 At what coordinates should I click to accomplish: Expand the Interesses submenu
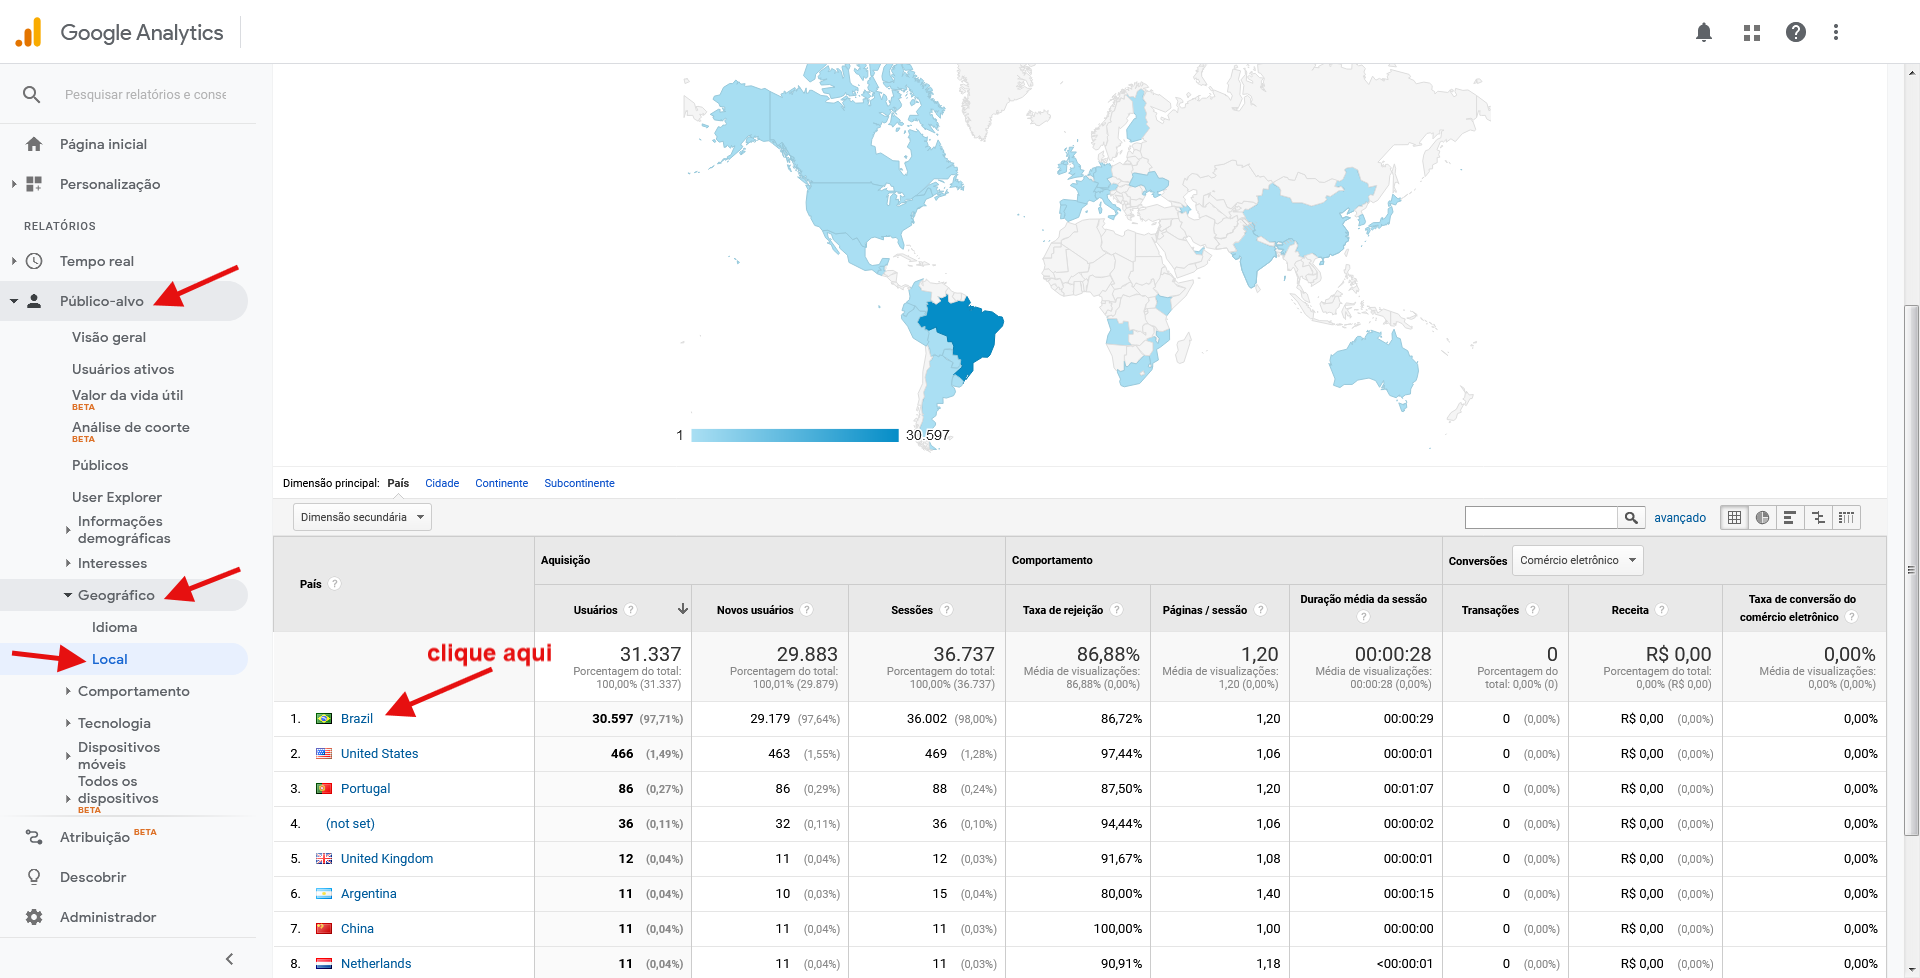click(x=68, y=563)
